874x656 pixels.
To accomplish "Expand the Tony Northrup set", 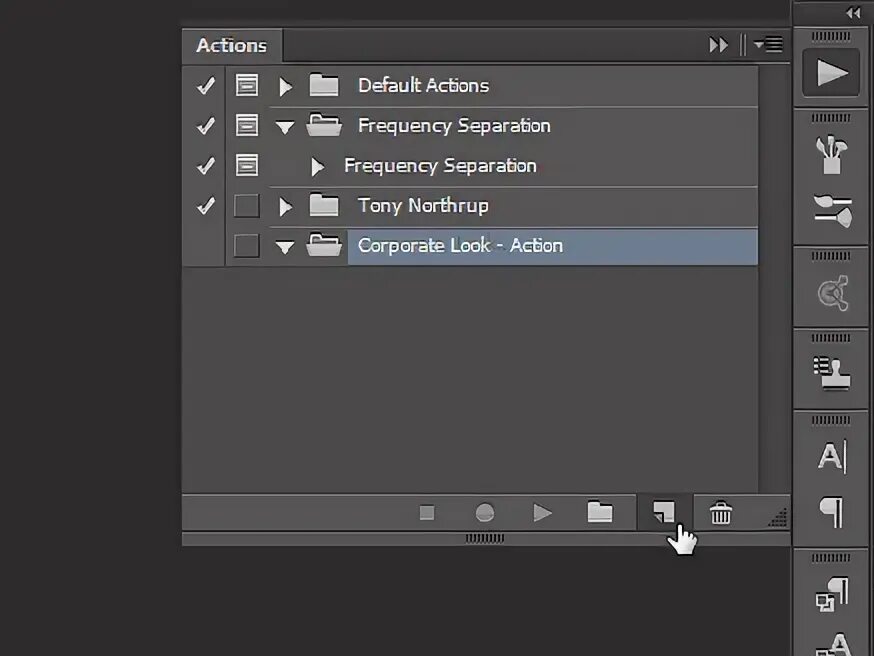I will tap(285, 207).
